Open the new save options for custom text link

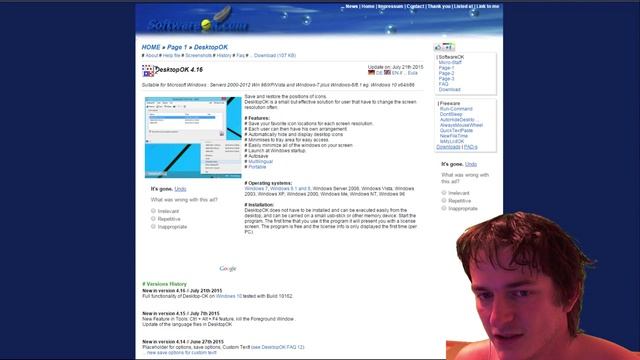tap(182, 353)
